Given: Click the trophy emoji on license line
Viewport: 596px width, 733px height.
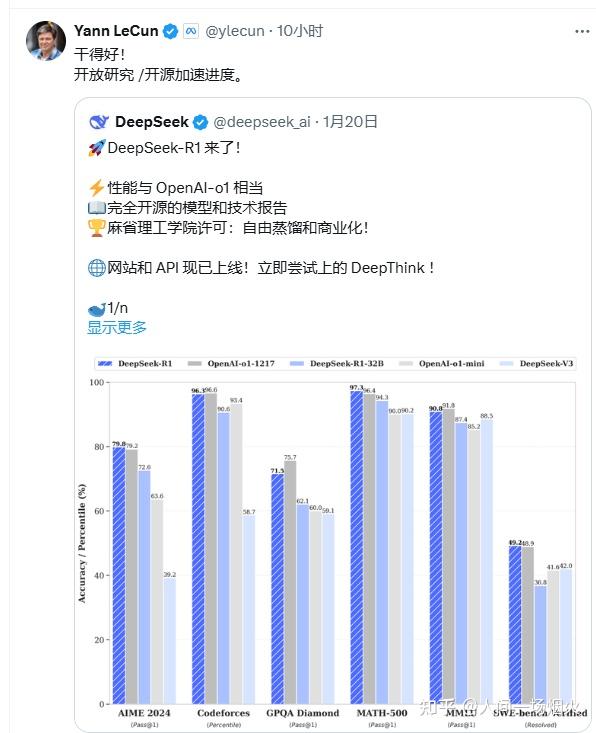Looking at the screenshot, I should tap(96, 228).
